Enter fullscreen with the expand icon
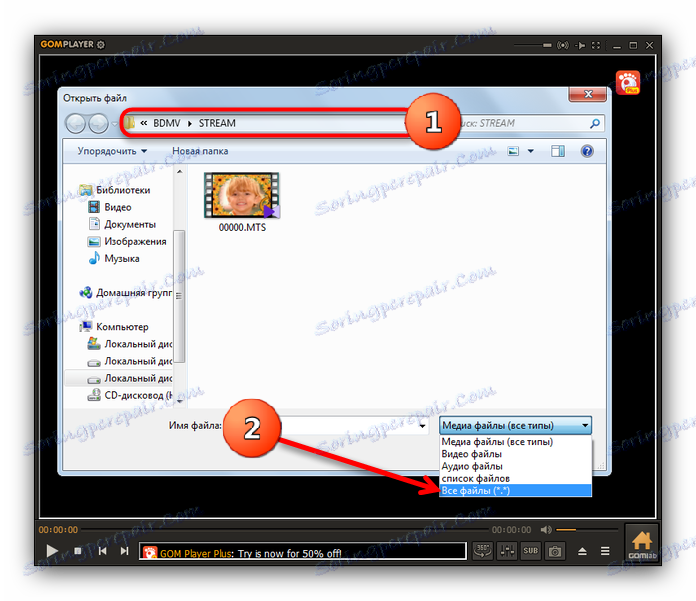The height and width of the screenshot is (601, 696). pyautogui.click(x=596, y=45)
